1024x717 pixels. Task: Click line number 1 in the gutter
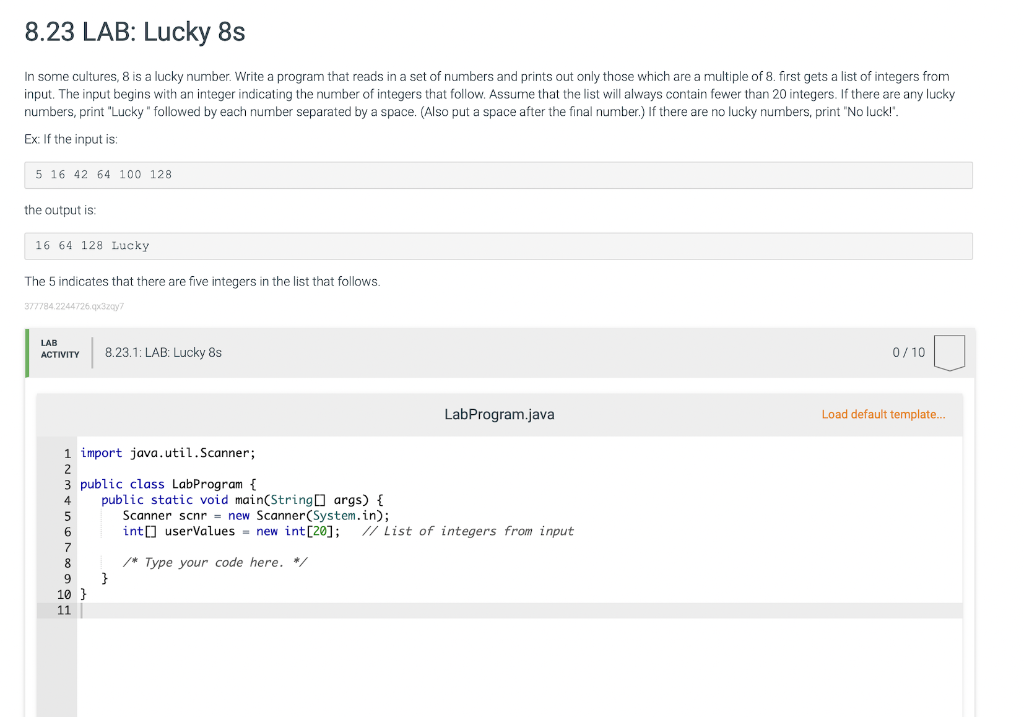[67, 453]
